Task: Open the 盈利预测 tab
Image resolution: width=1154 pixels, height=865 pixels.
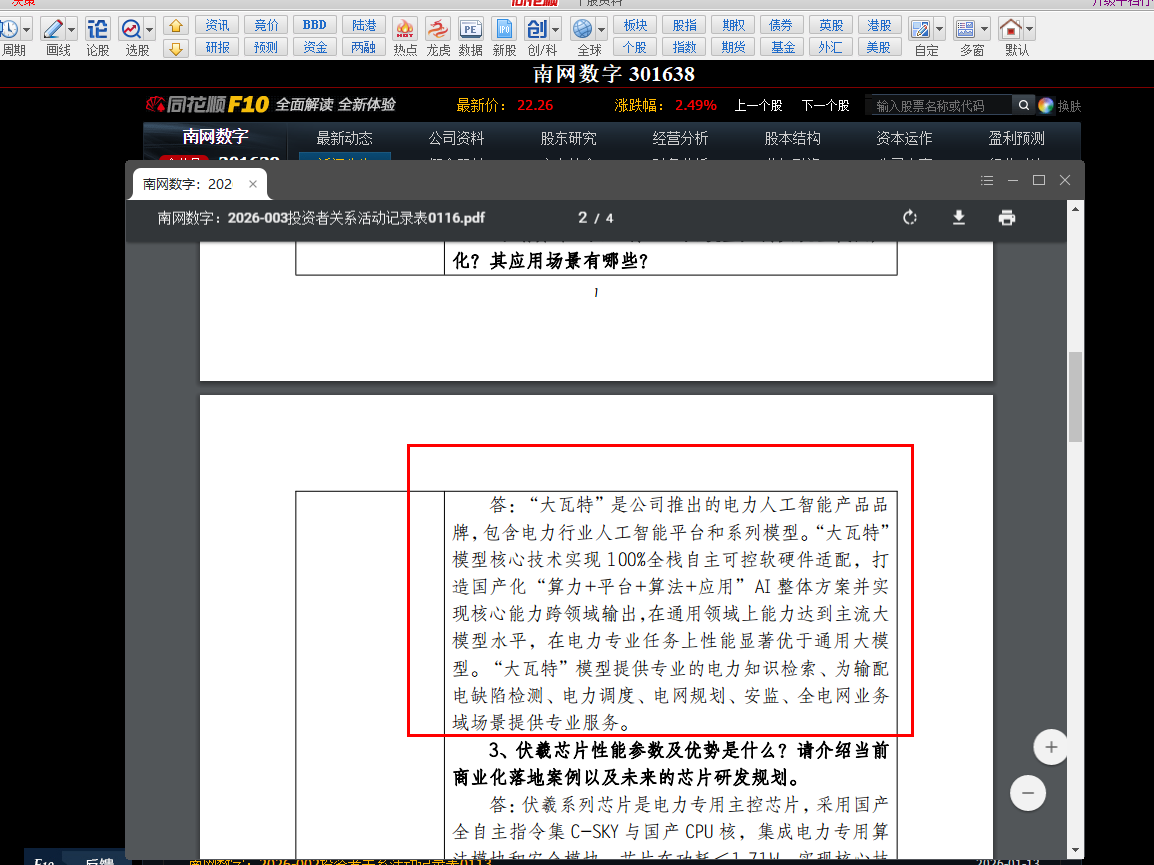Action: [x=1016, y=138]
